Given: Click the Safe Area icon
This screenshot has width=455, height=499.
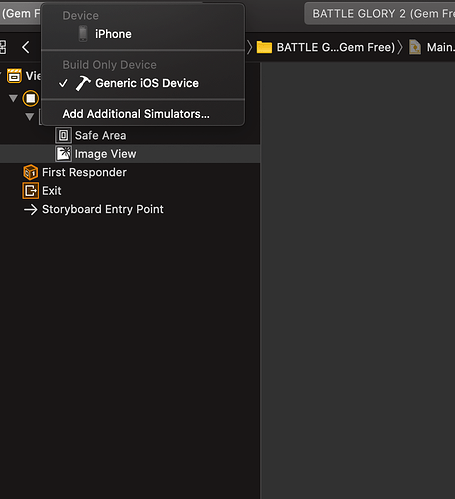Looking at the screenshot, I should coord(63,135).
